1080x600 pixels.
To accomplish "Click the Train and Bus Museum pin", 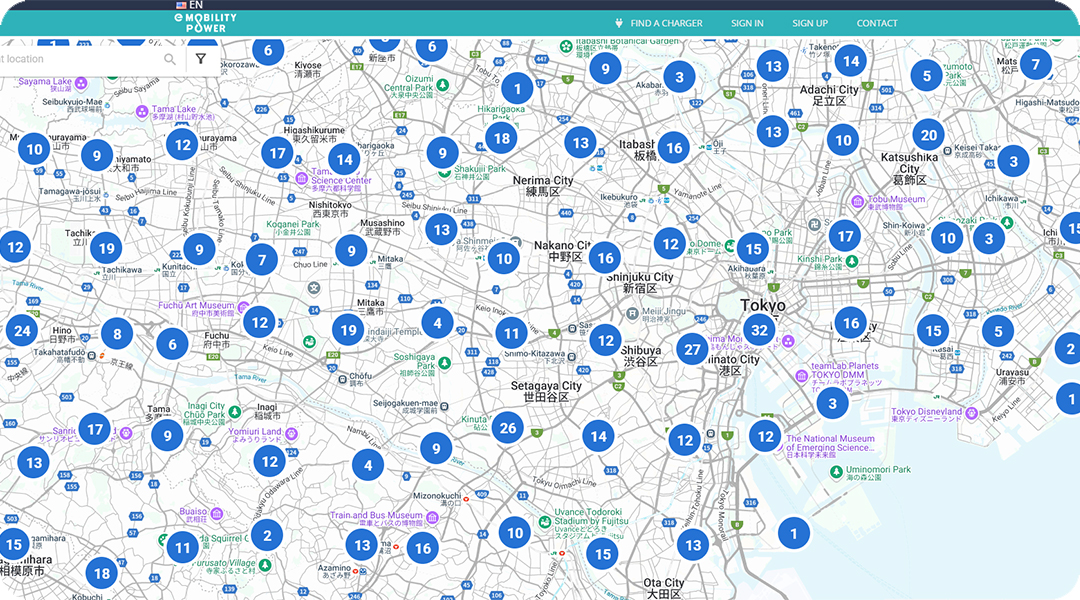I will 432,516.
